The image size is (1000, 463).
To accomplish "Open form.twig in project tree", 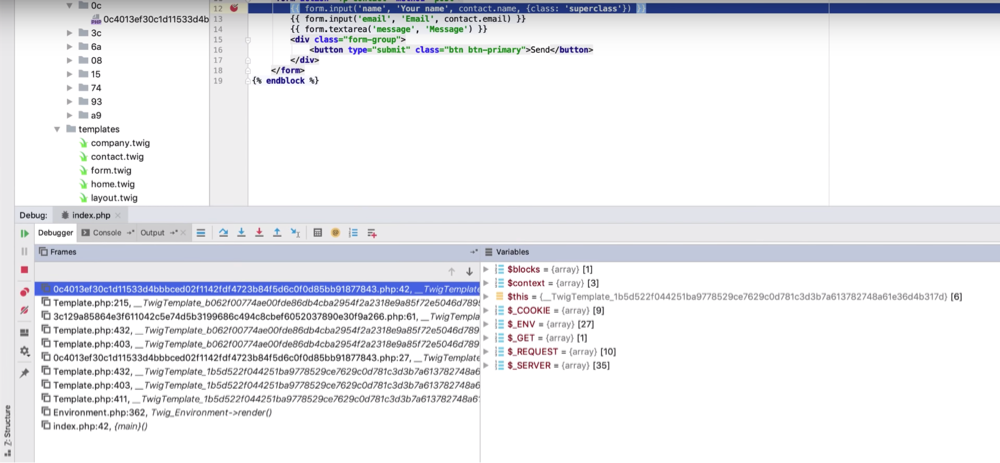I will tap(110, 171).
